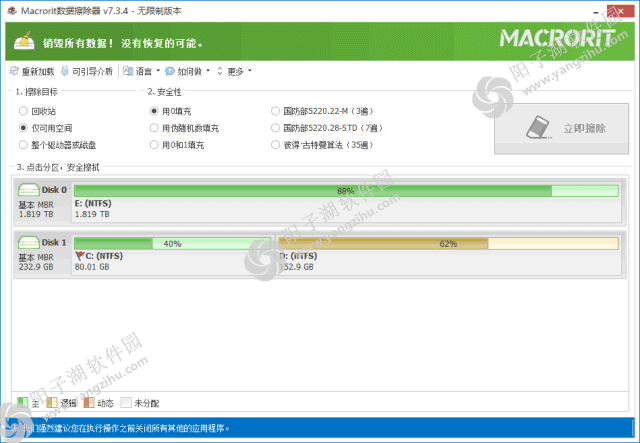Click the 更多 up-down arrows icon
The height and width of the screenshot is (443, 640).
coord(220,71)
